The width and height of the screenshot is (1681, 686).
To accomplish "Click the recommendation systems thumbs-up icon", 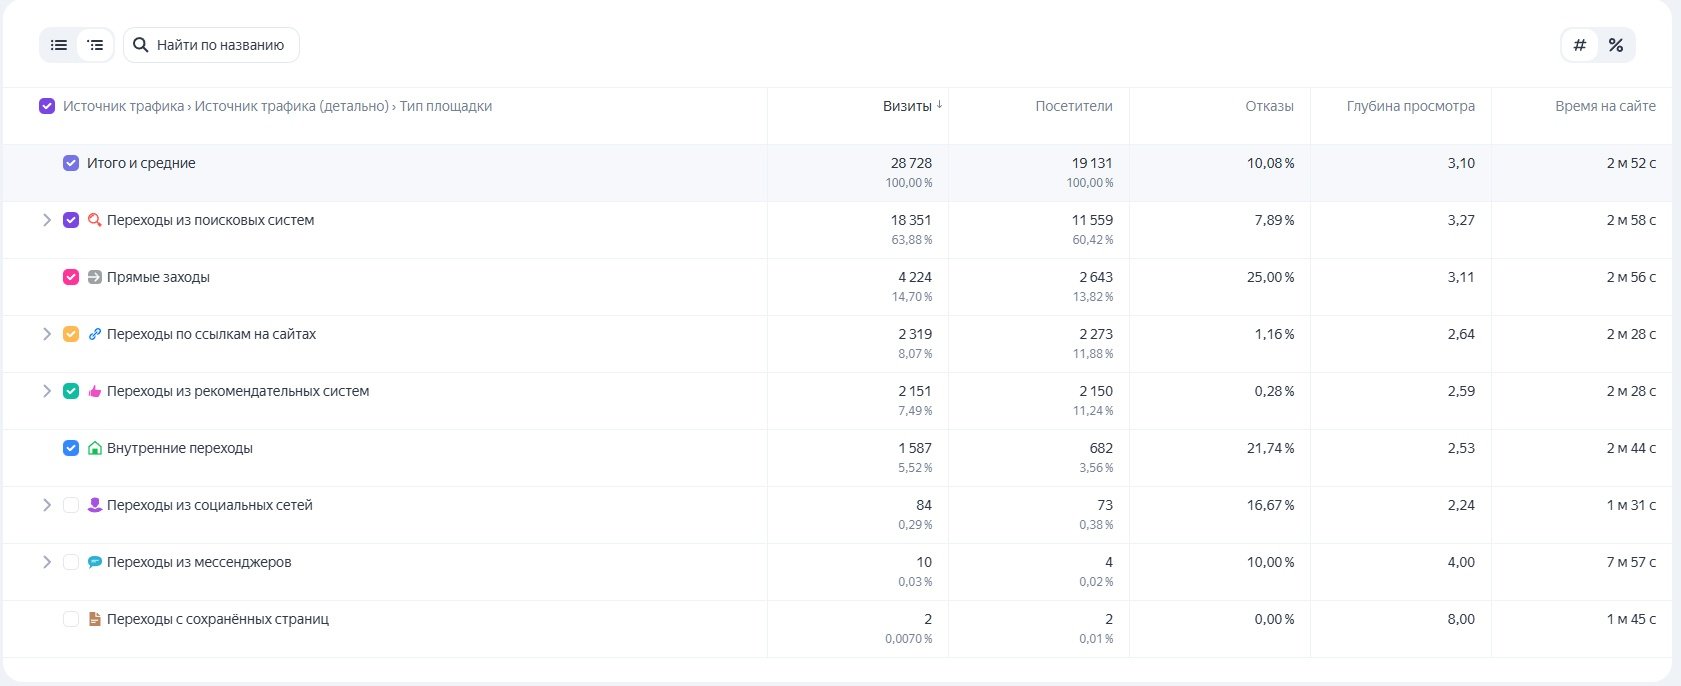I will [x=95, y=391].
